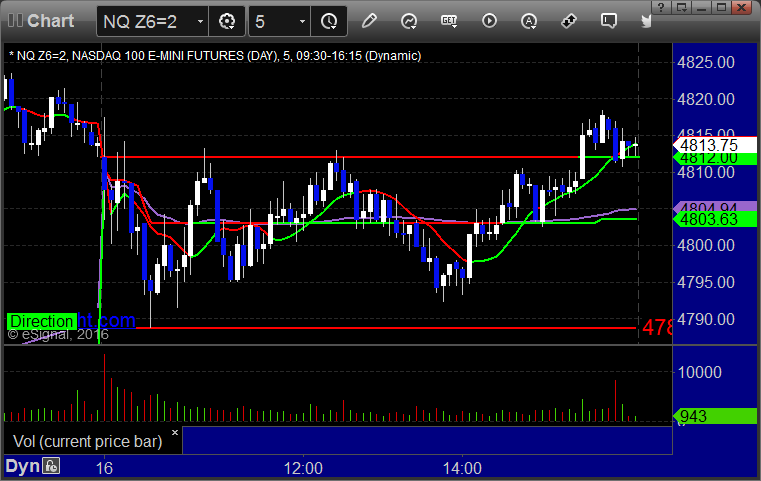Maximize the Chart window
Viewport: 761px width, 481px height.
click(722, 7)
